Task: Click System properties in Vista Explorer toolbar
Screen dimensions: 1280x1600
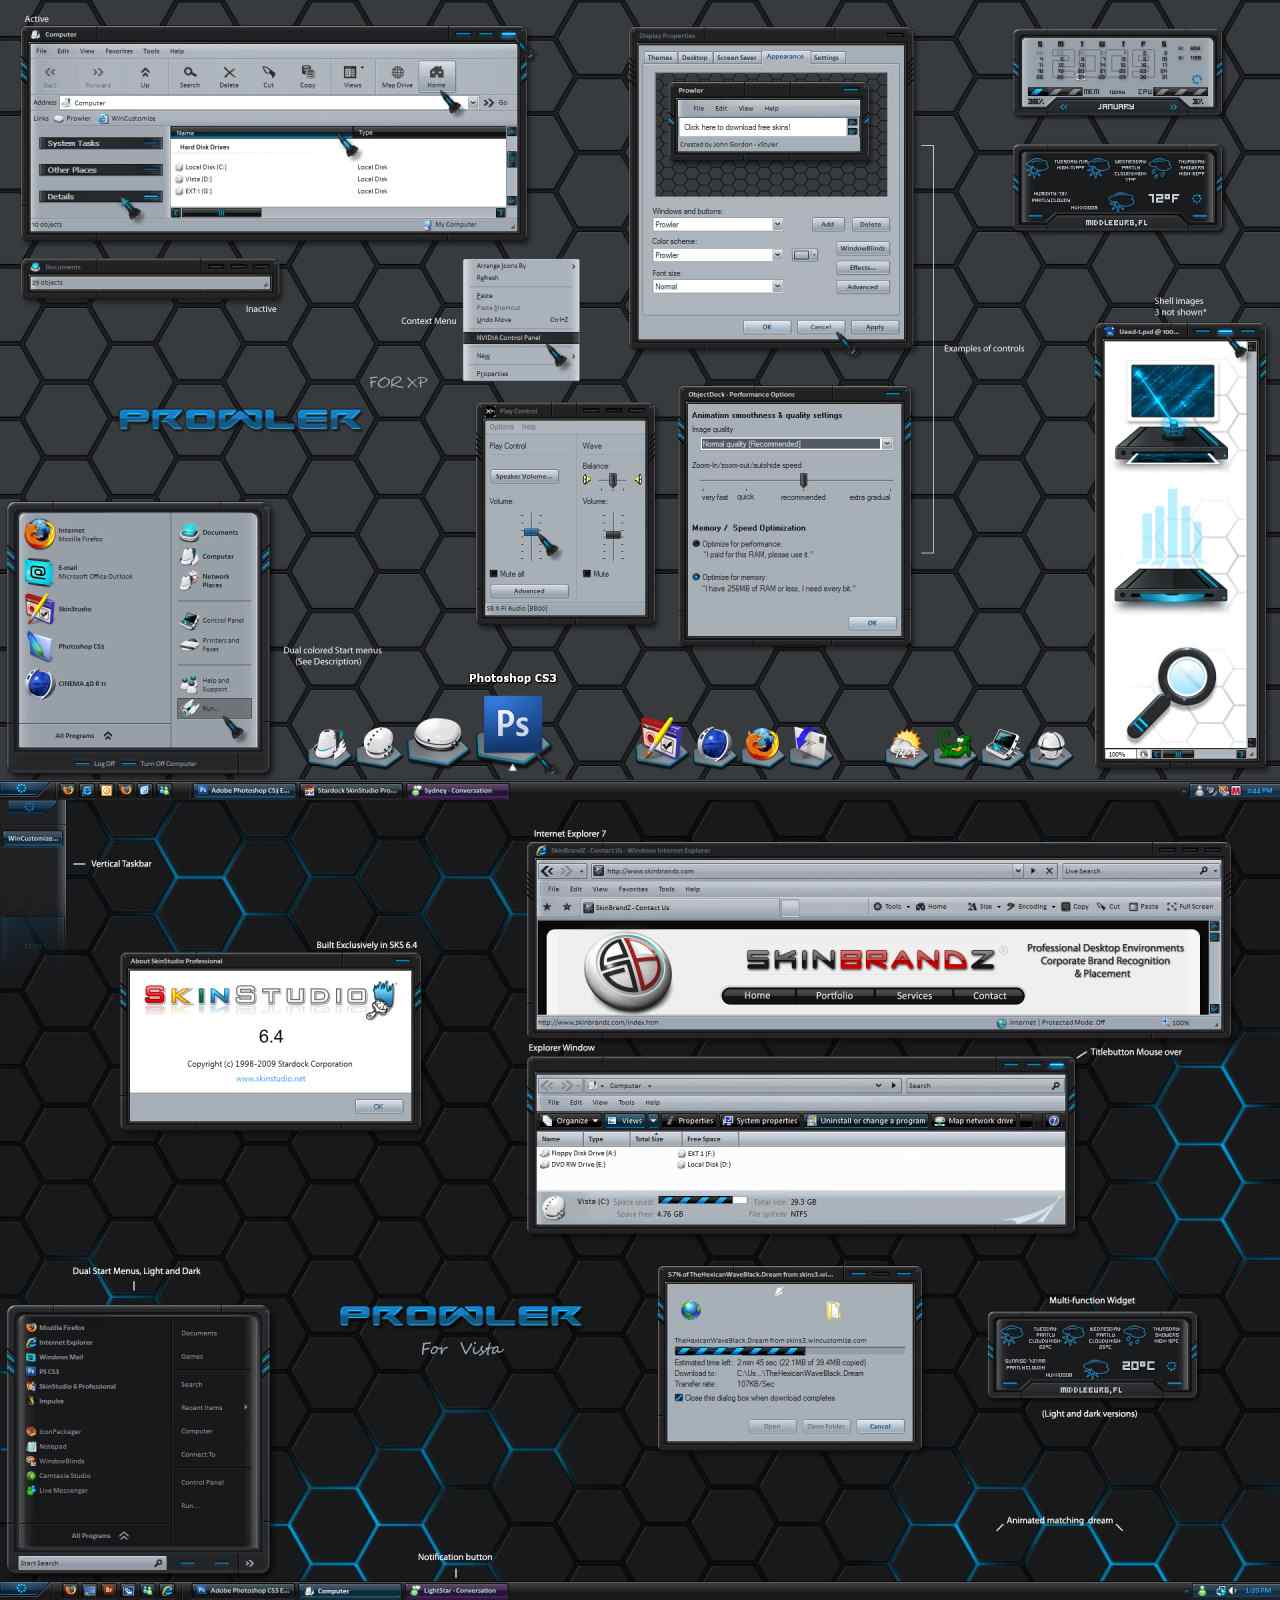Action: click(760, 1121)
